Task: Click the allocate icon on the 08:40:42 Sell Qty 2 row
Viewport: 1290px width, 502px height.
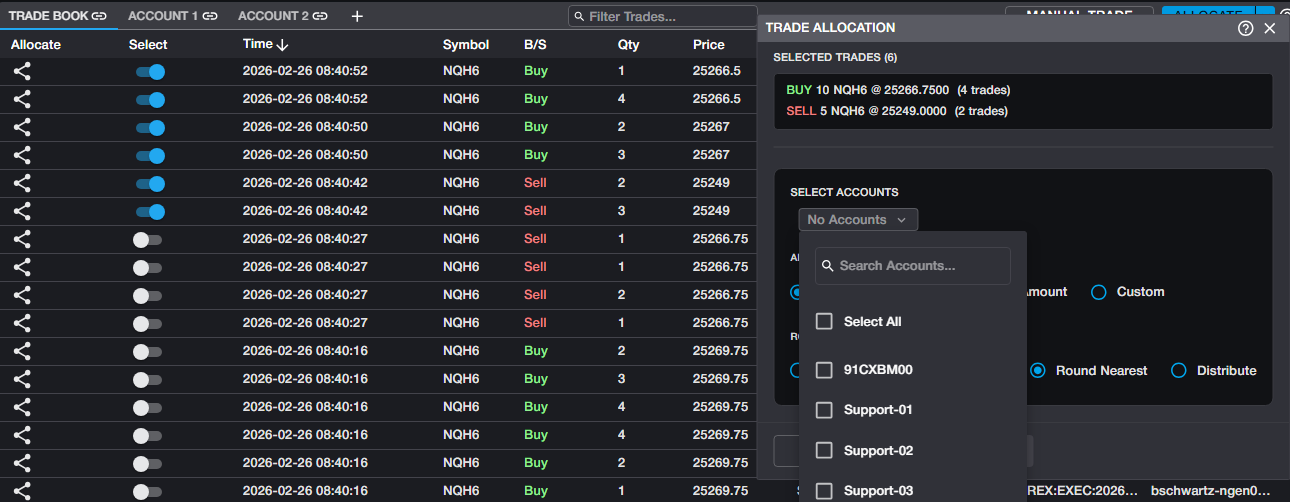Action: pyautogui.click(x=22, y=183)
